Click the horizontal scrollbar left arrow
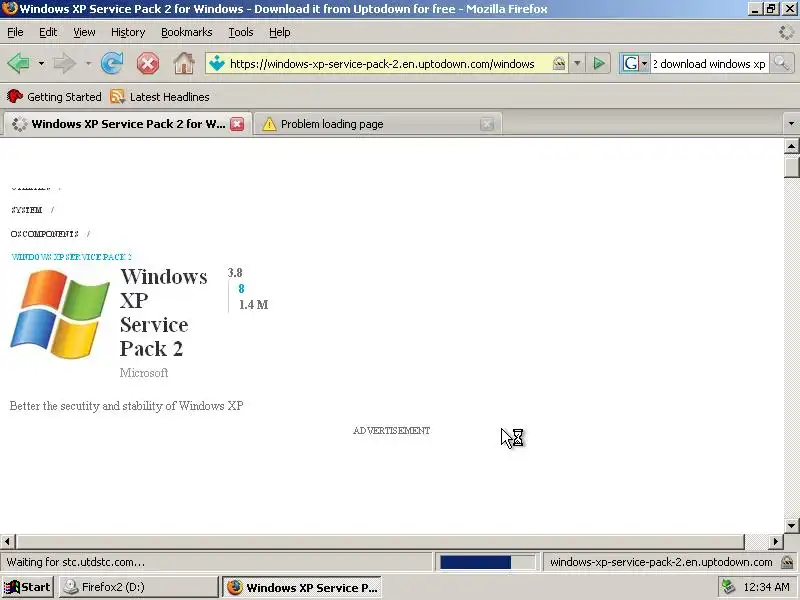The height and width of the screenshot is (600, 800). point(8,541)
